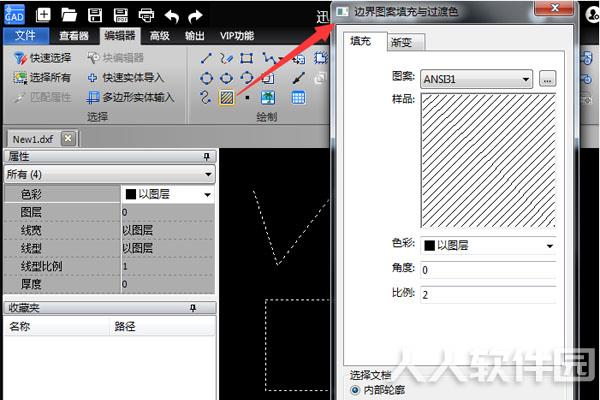Open a file with the folder icon
The image size is (600, 400).
[69, 15]
